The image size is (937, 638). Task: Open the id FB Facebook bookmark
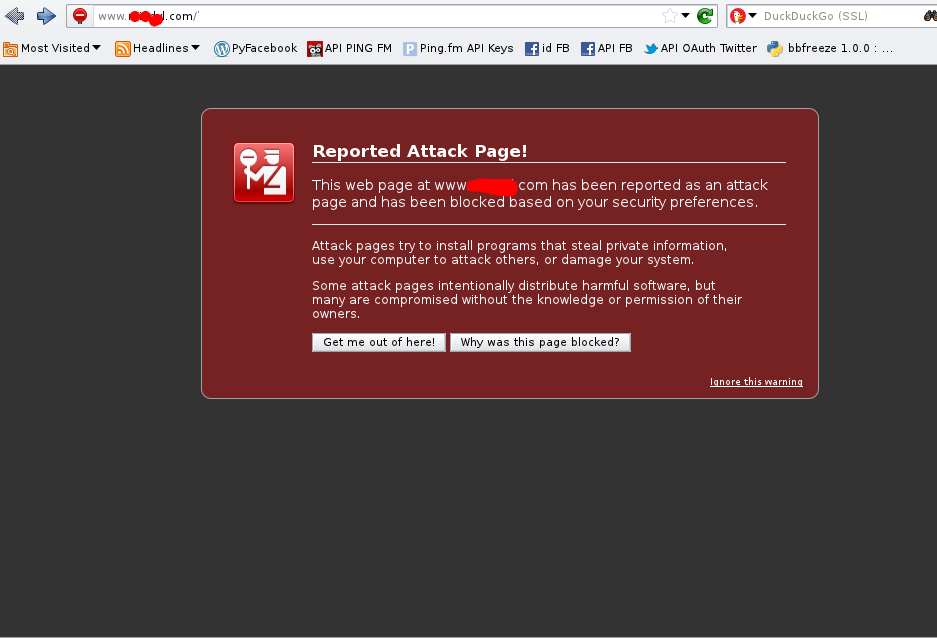(546, 47)
